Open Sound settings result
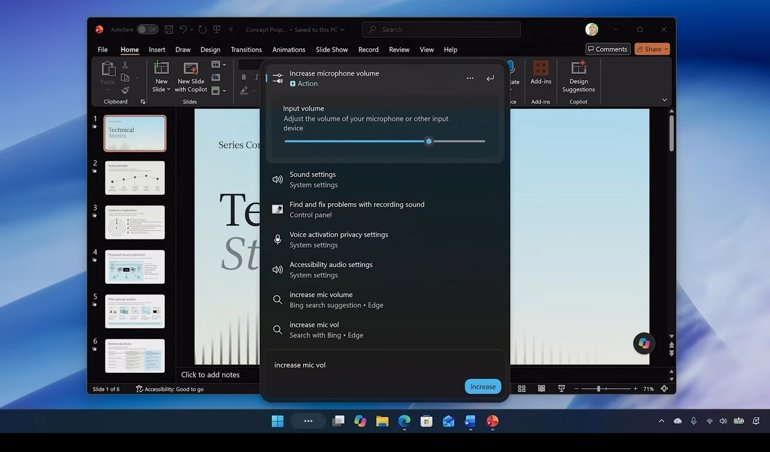This screenshot has height=452, width=770. coord(384,179)
